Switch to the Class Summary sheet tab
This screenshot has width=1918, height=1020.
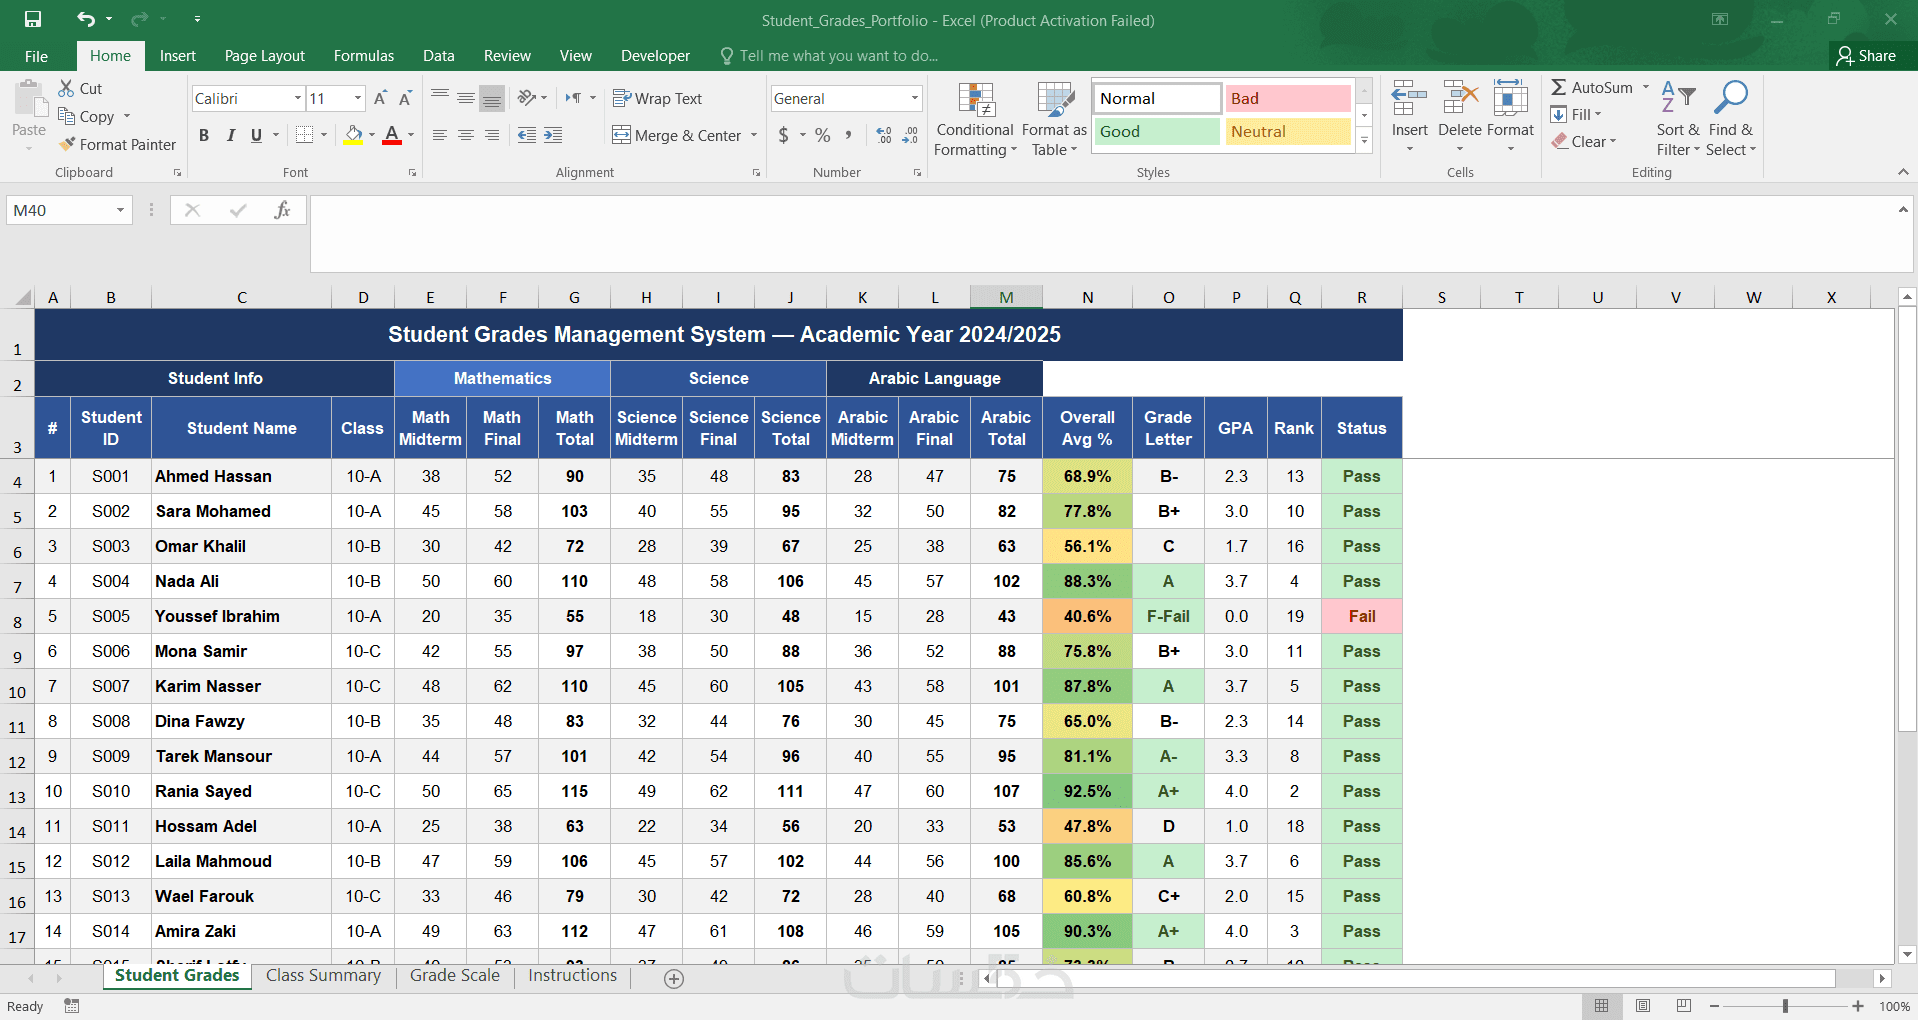pyautogui.click(x=323, y=976)
